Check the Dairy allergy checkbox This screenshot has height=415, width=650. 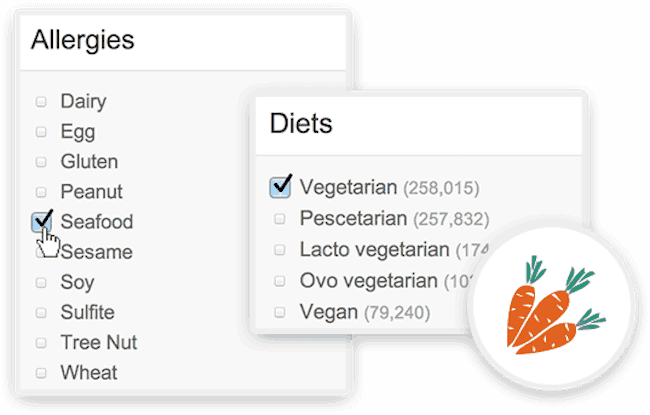tap(41, 101)
